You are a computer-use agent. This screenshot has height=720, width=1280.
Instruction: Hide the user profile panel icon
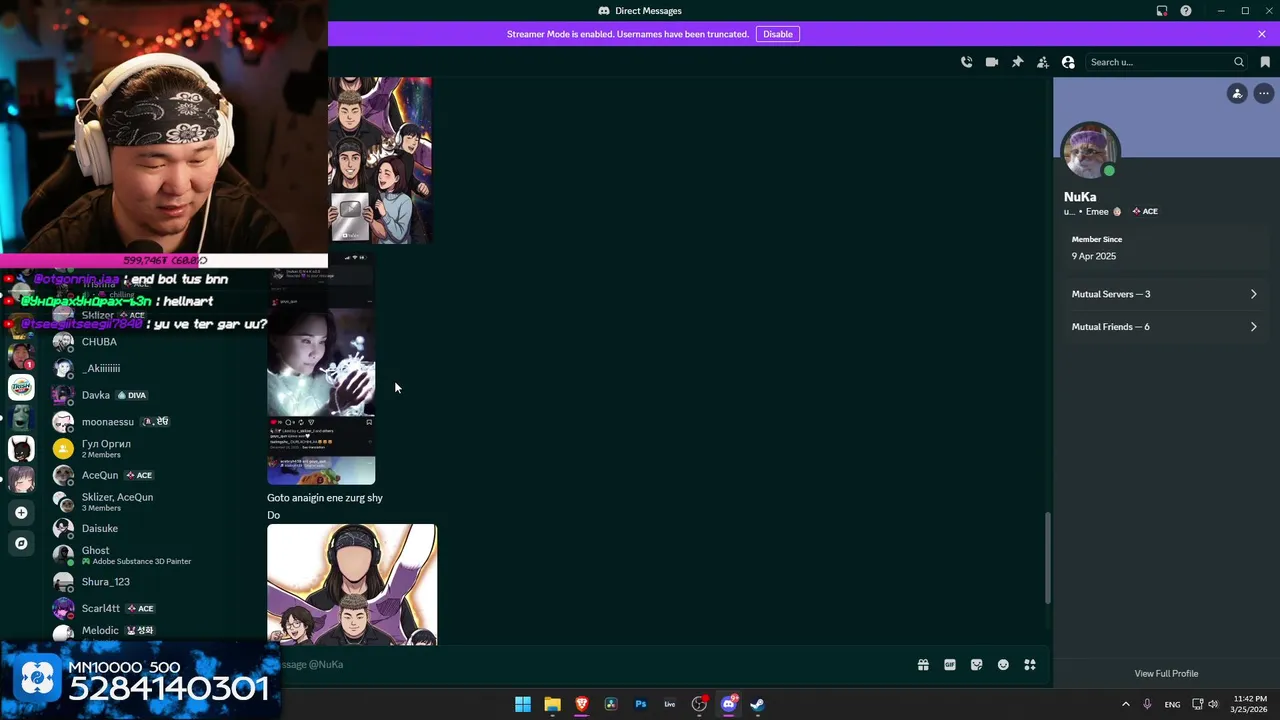(x=1068, y=62)
